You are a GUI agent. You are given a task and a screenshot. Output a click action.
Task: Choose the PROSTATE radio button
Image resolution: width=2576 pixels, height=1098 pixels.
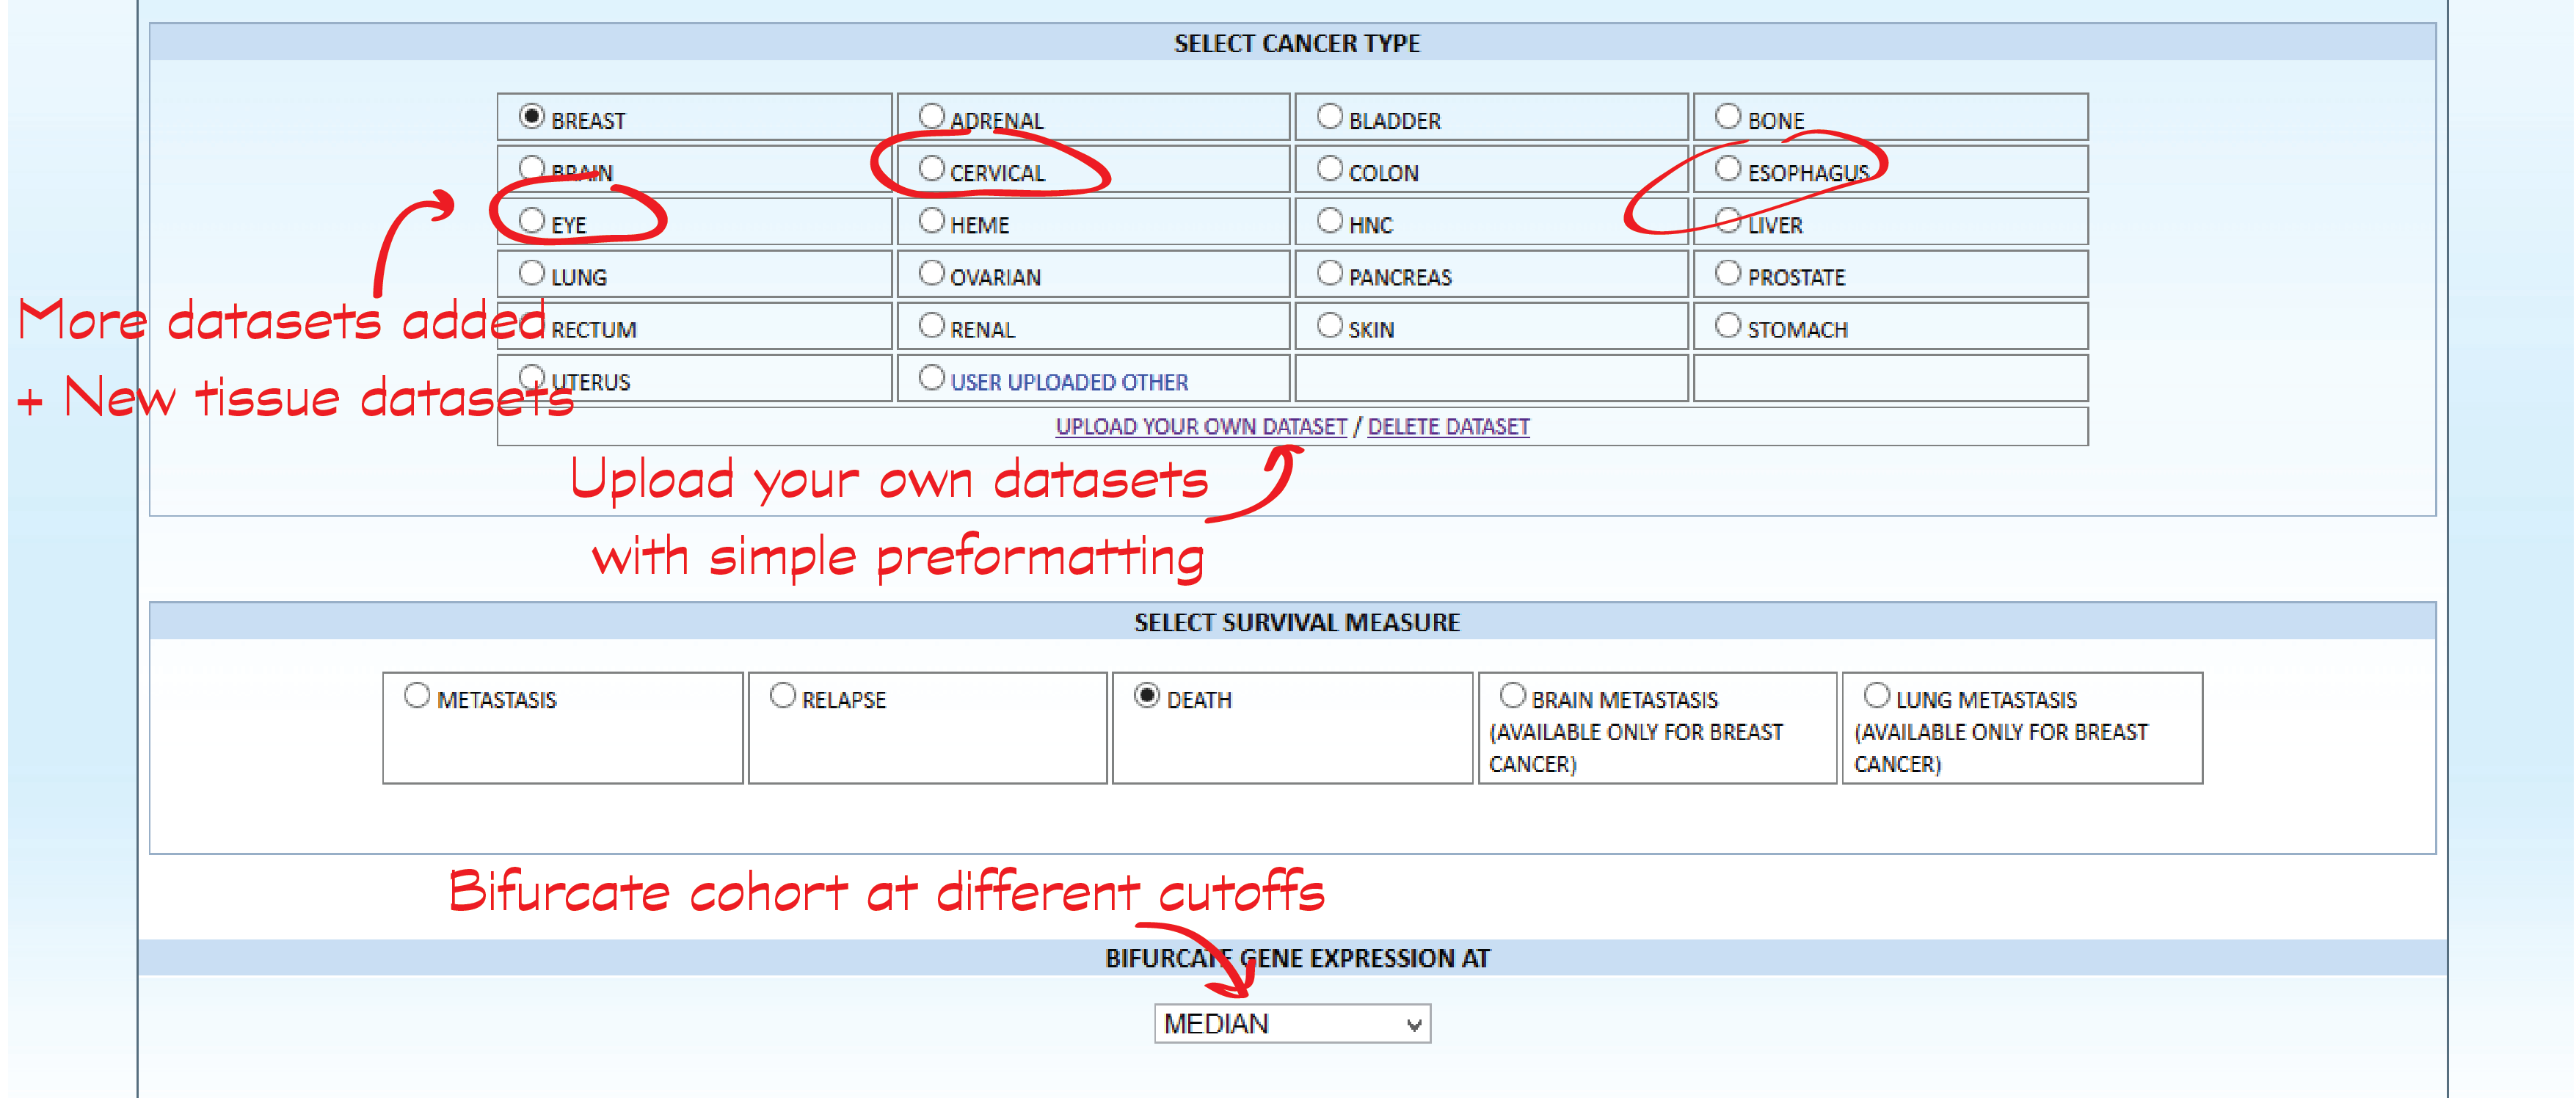(x=1728, y=272)
